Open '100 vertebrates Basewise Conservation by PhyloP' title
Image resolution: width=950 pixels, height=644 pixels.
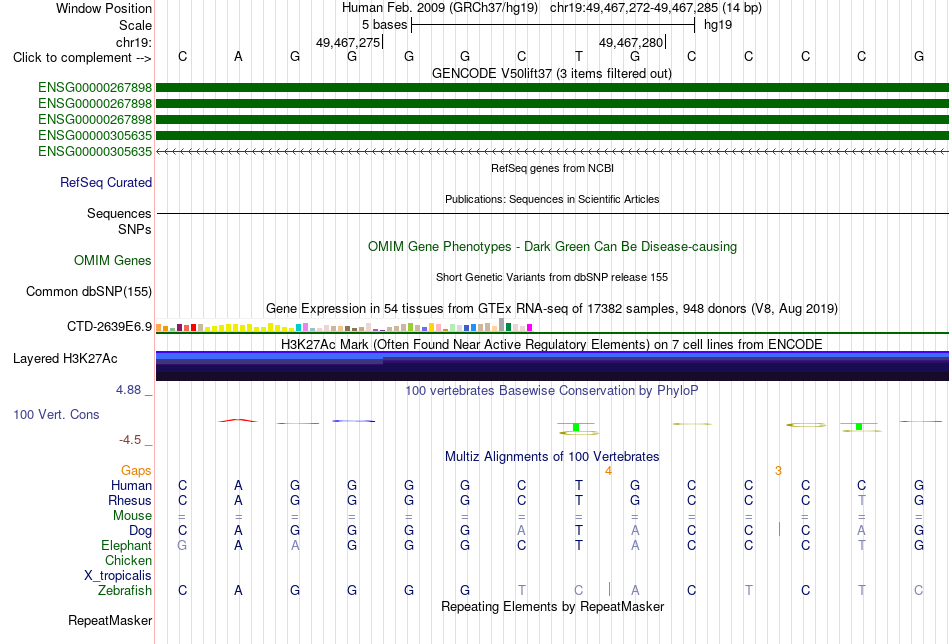pyautogui.click(x=551, y=391)
